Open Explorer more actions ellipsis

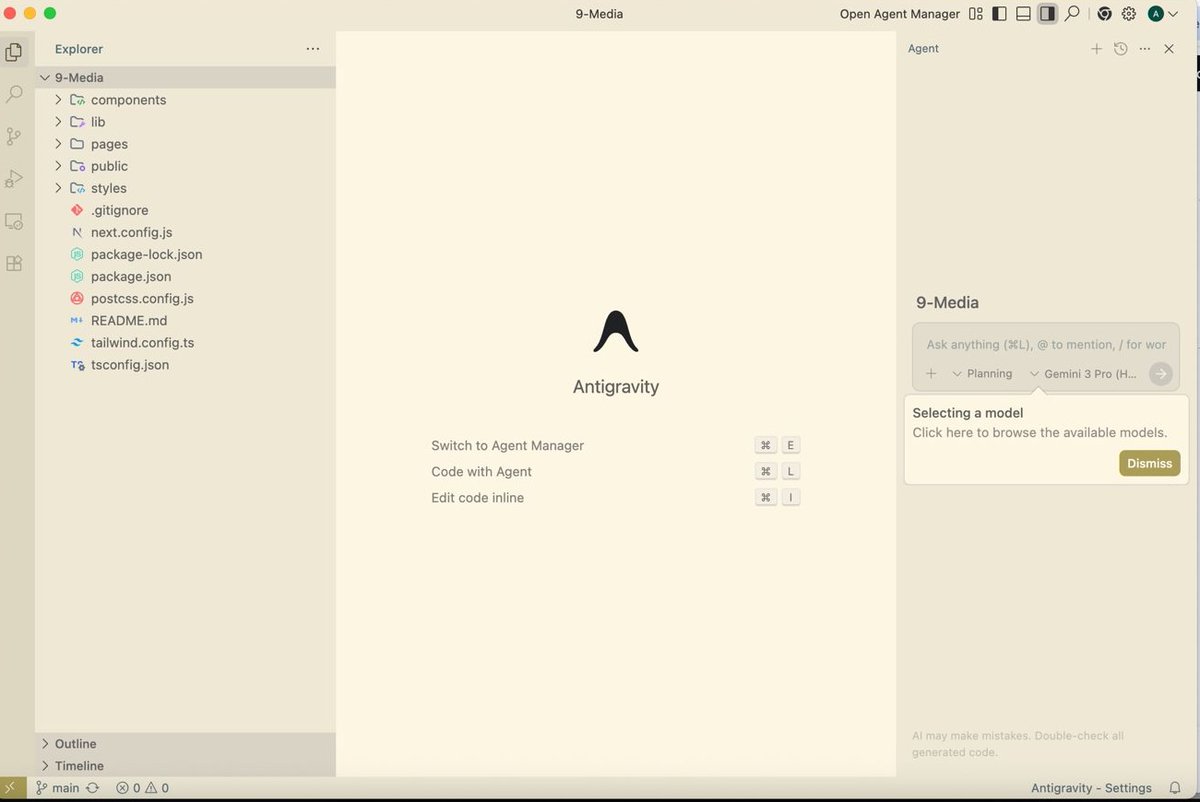click(313, 48)
